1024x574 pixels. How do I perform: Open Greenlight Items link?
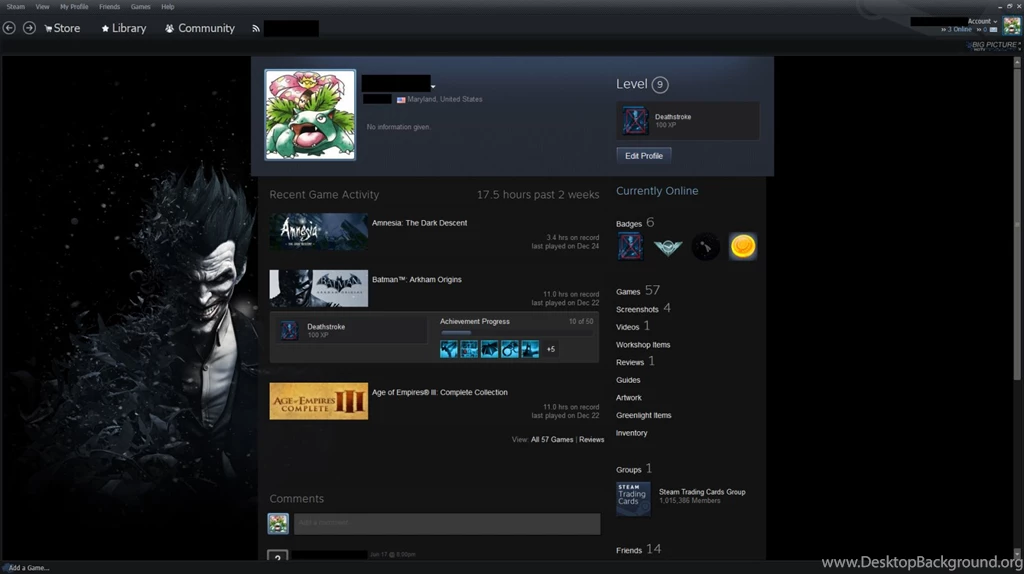pyautogui.click(x=644, y=415)
